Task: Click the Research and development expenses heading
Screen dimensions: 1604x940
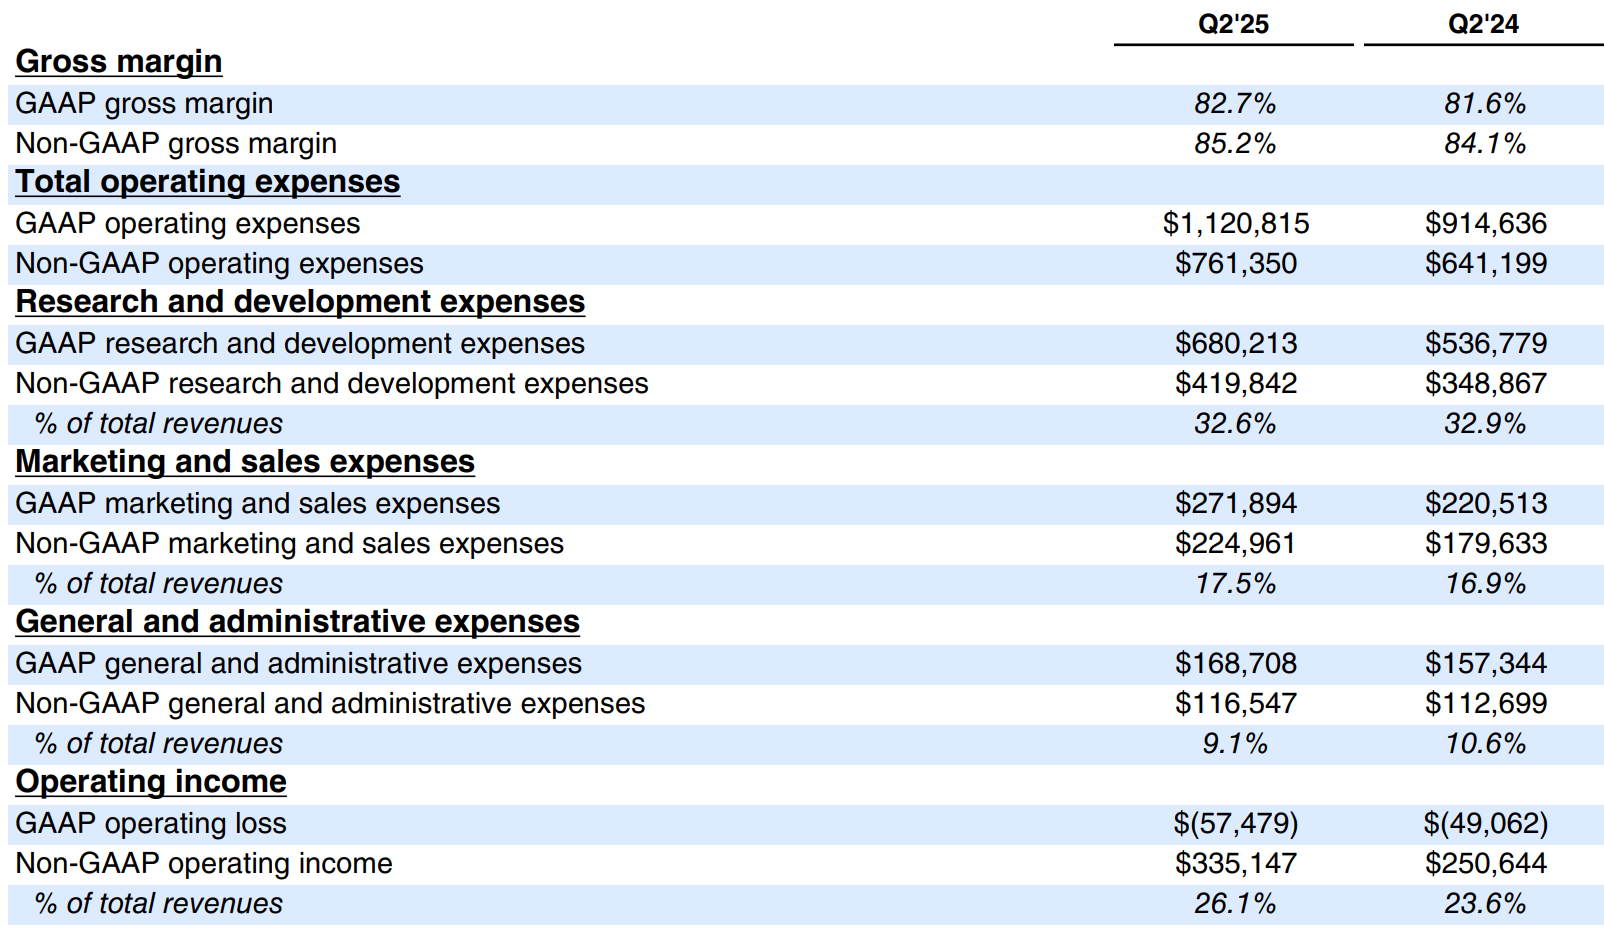Action: pos(300,302)
